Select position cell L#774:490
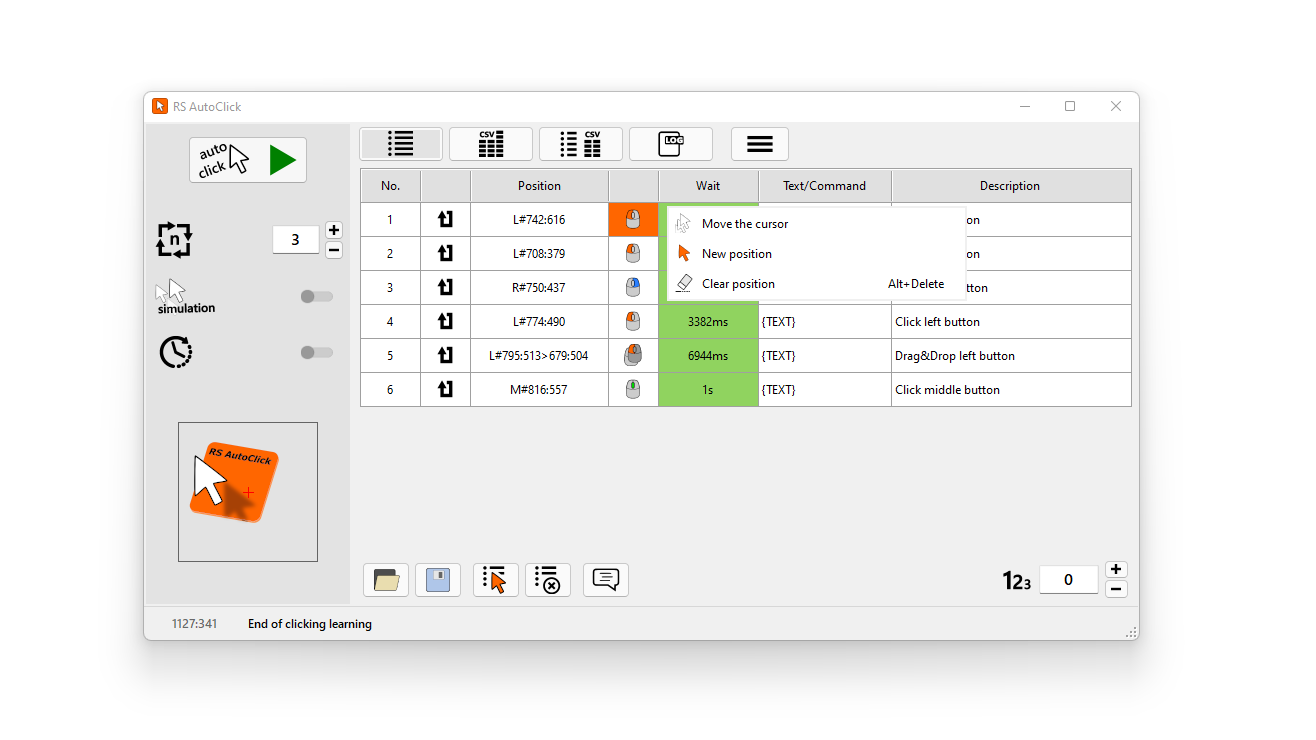Viewport: 1316px width, 740px height. [539, 322]
